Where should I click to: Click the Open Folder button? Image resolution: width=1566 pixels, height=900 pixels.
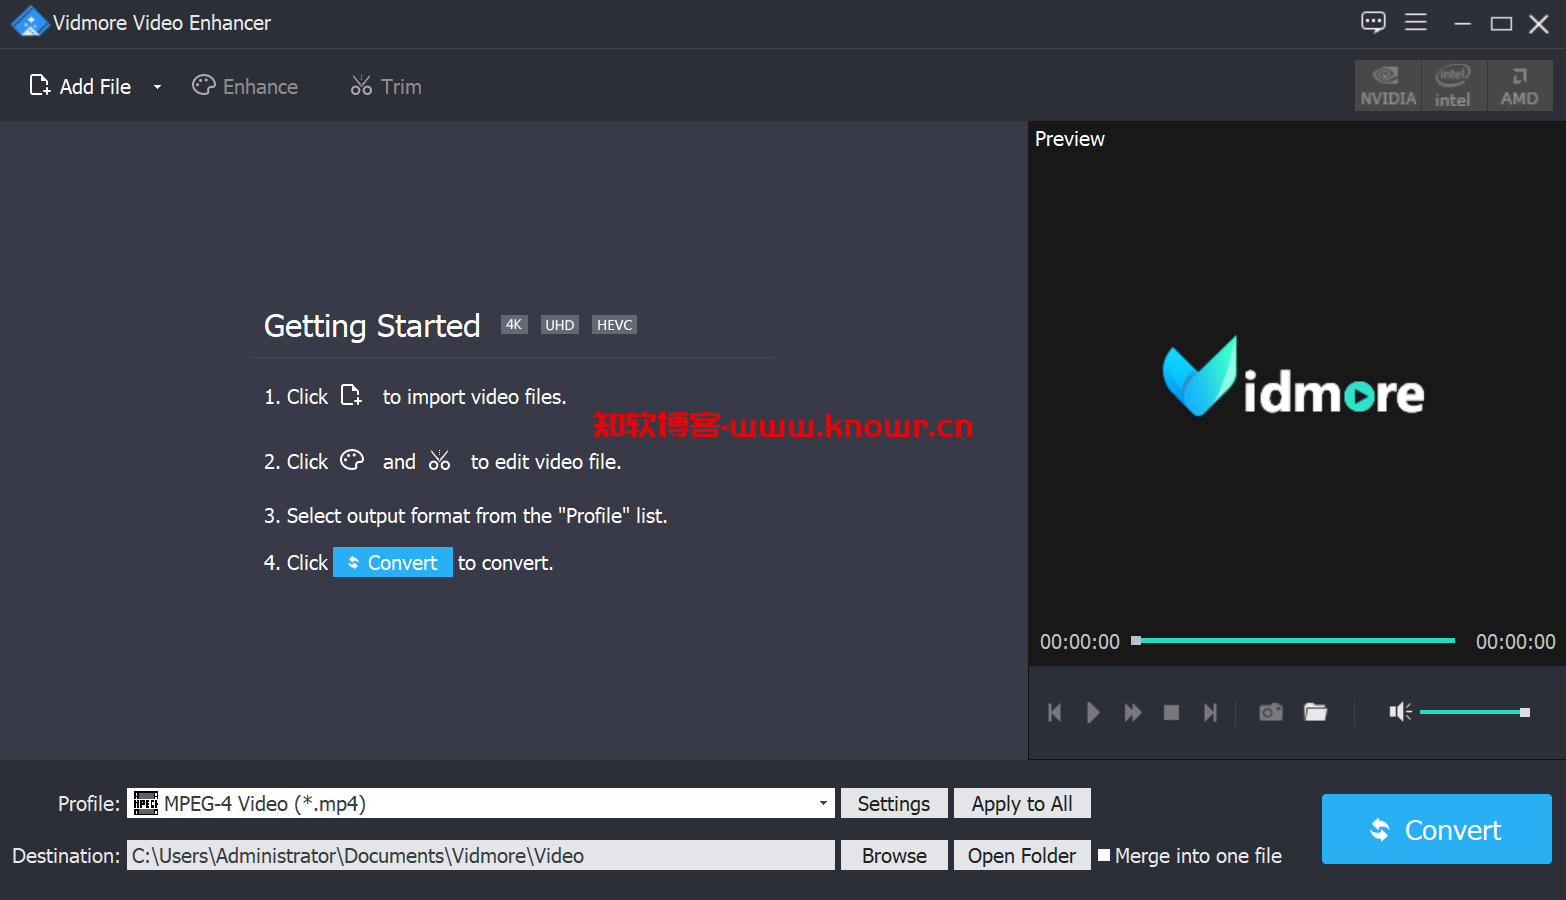pyautogui.click(x=1022, y=855)
